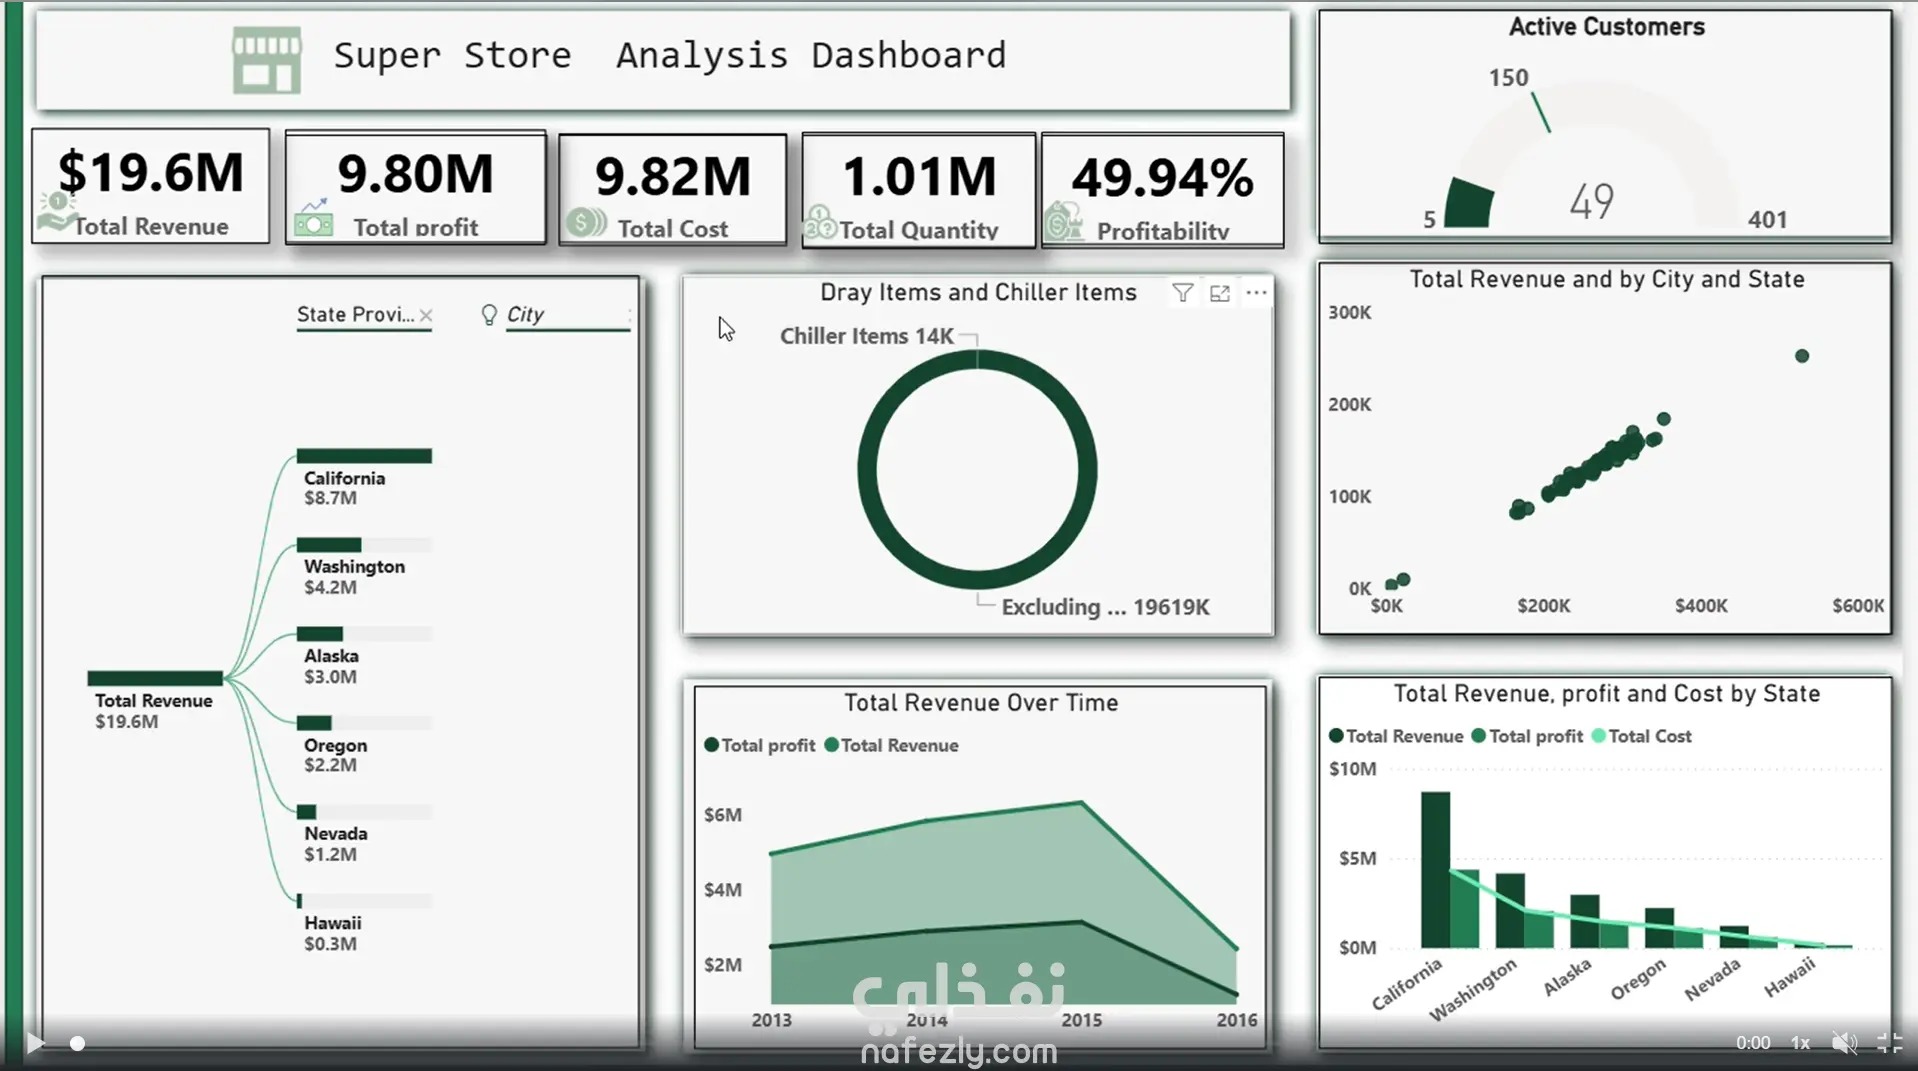Remove the State Province level with X
The image size is (1918, 1071).
coord(426,315)
